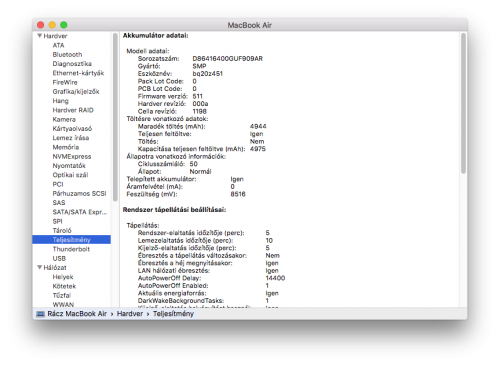Click Rácz MacBook Air in path bar
The image size is (500, 366).
pyautogui.click(x=77, y=314)
